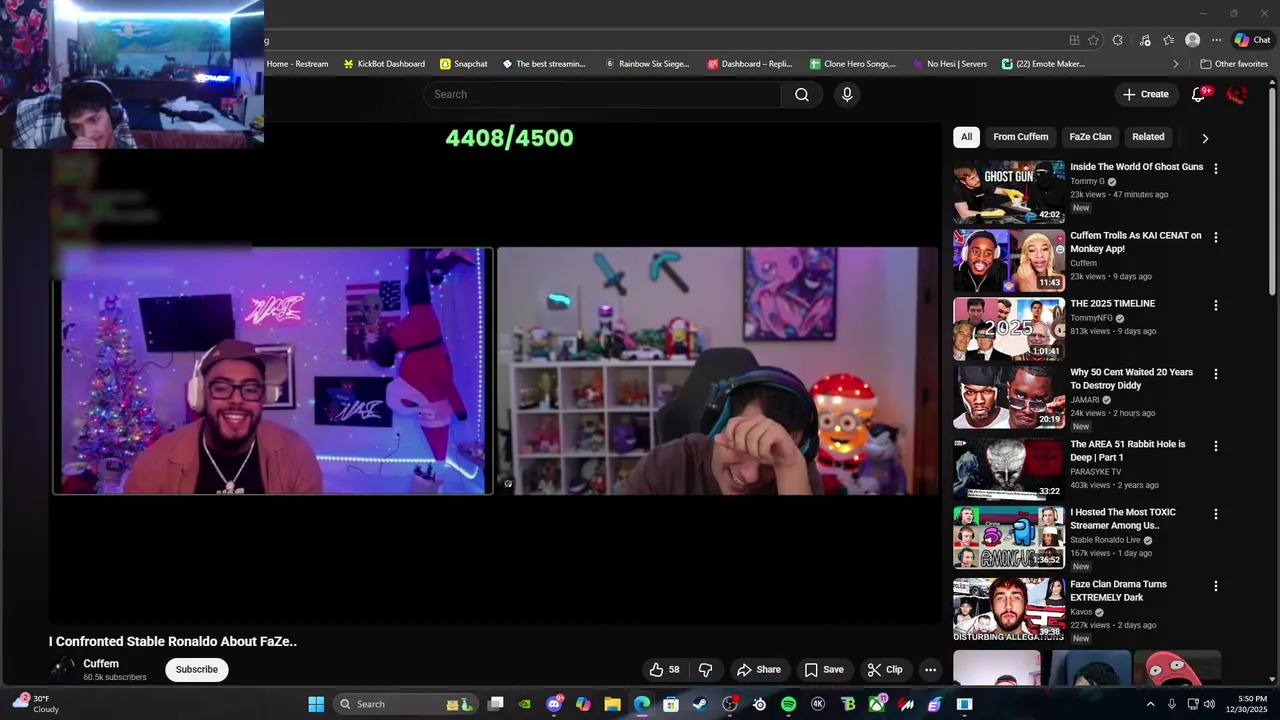Open Discord from the taskbar
Image resolution: width=1280 pixels, height=720 pixels.
(x=554, y=704)
